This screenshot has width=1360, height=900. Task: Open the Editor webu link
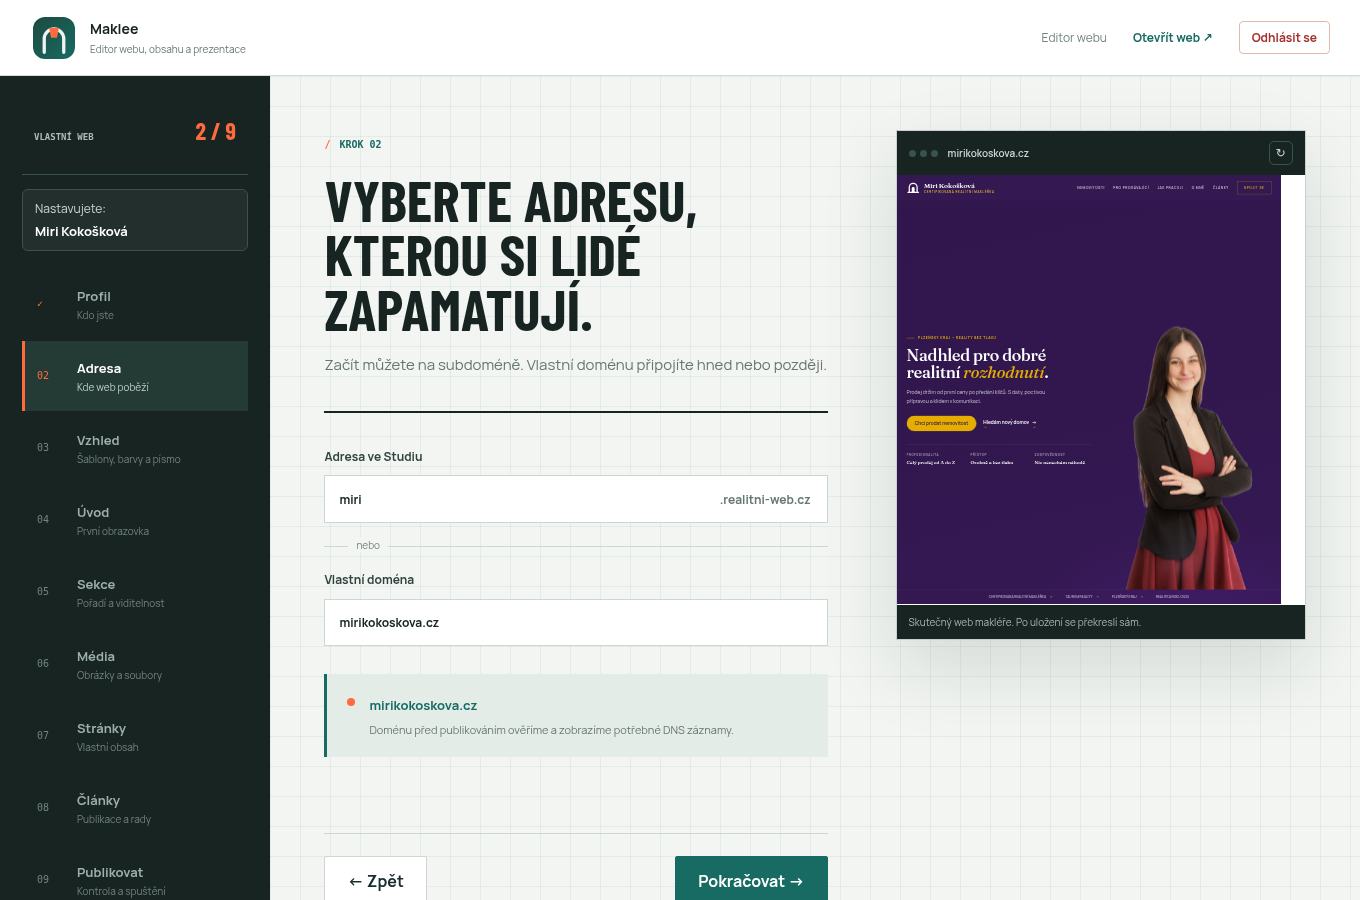click(x=1073, y=37)
